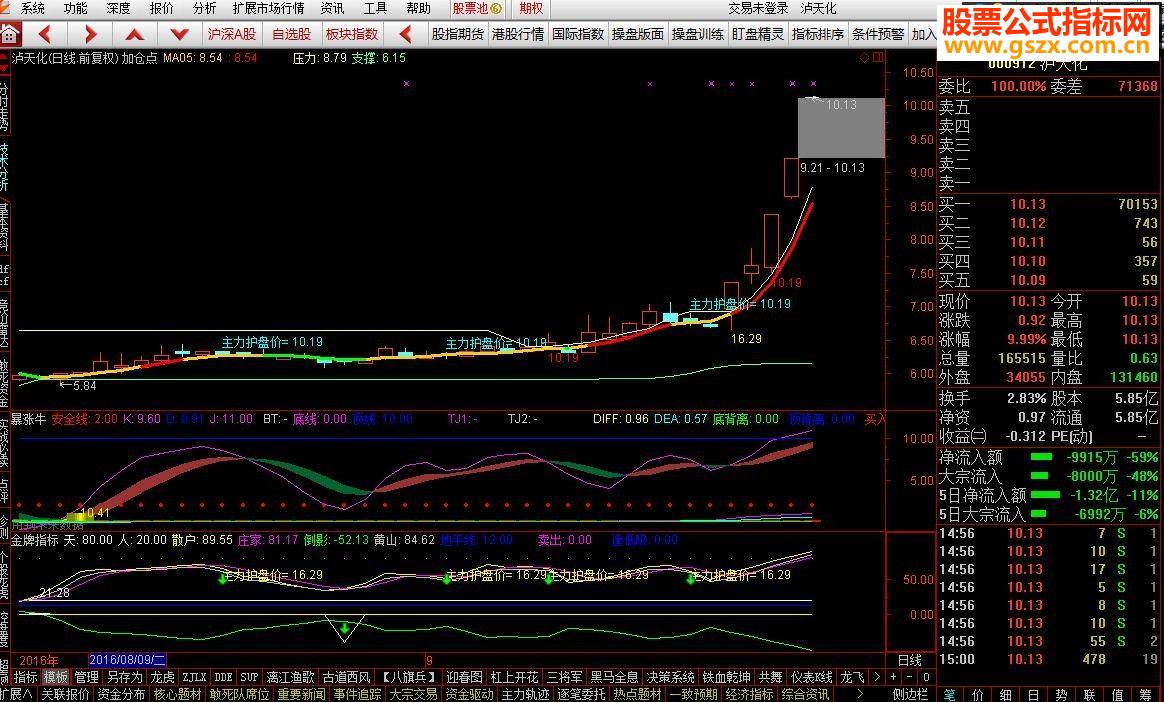Switch to 技术分析 side tab
Screen dimensions: 1164x702
click(4, 166)
